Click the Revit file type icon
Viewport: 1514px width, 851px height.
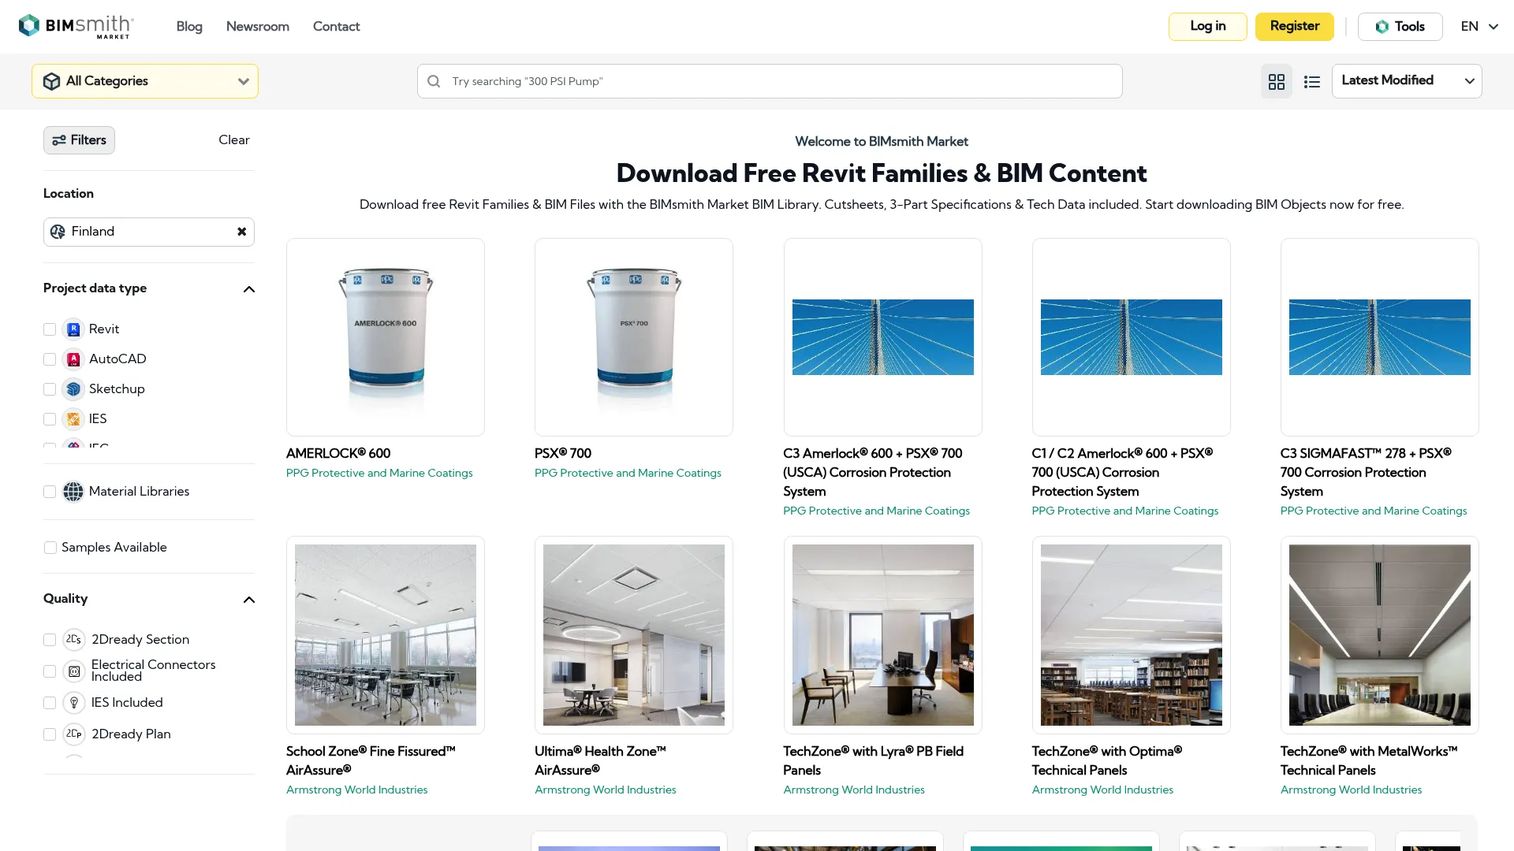(73, 329)
